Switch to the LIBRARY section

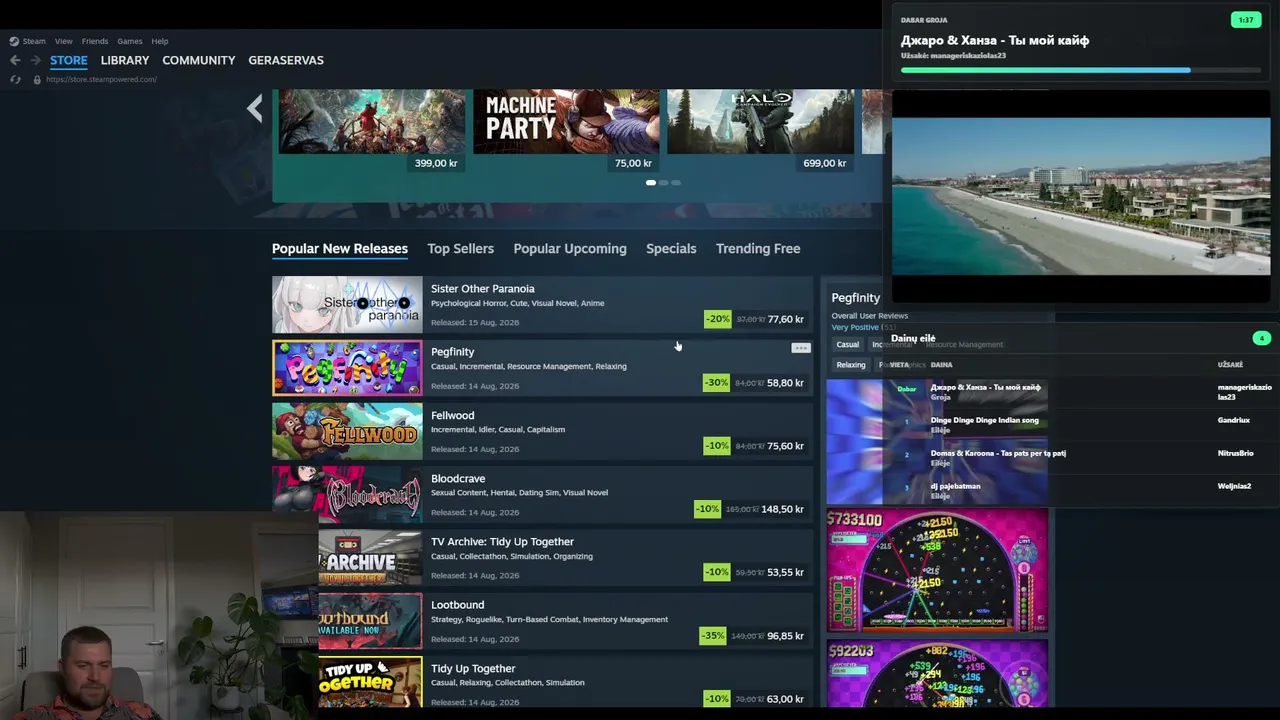125,60
